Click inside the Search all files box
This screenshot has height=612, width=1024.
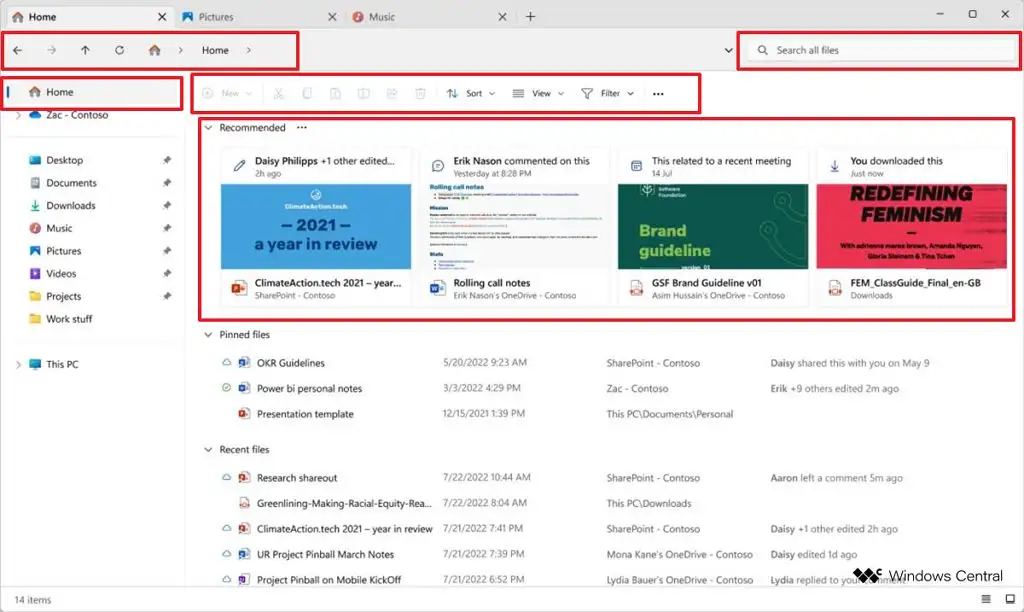880,49
